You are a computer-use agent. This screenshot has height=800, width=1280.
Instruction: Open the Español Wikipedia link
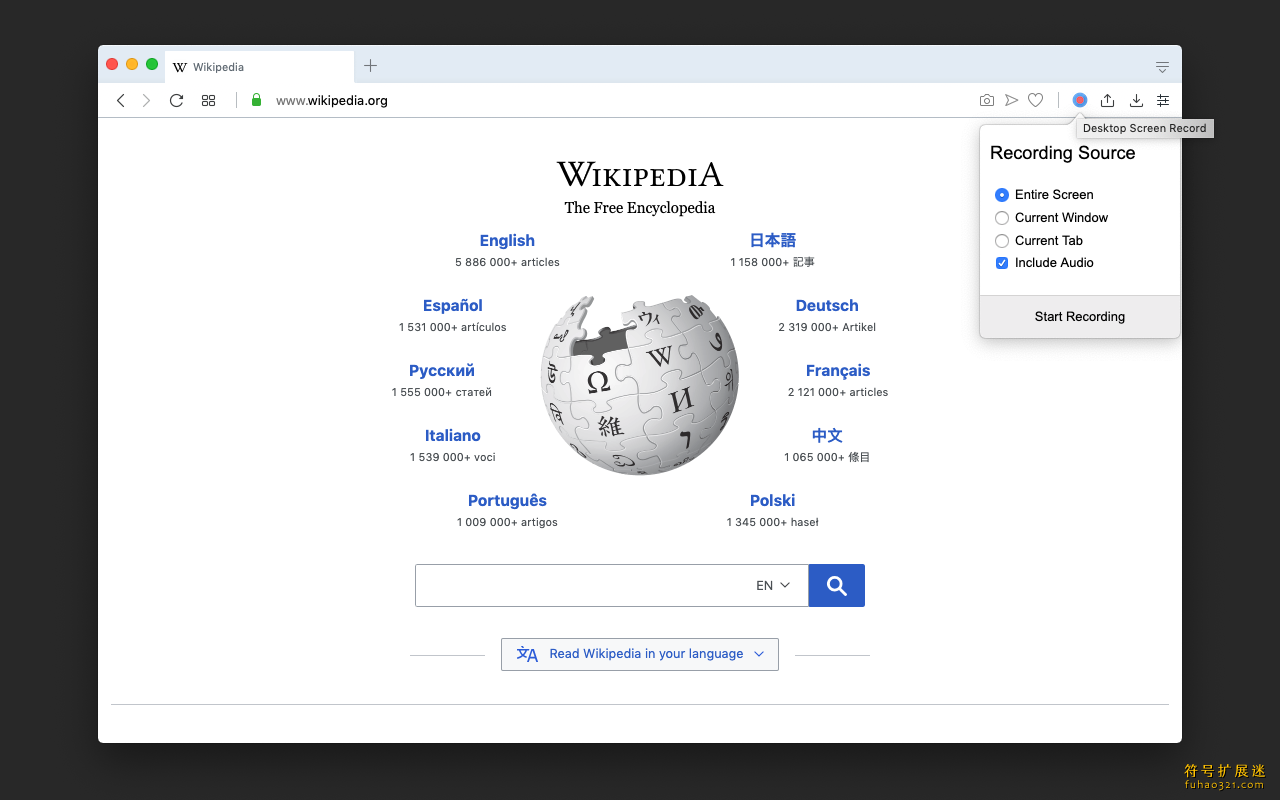[x=453, y=306]
